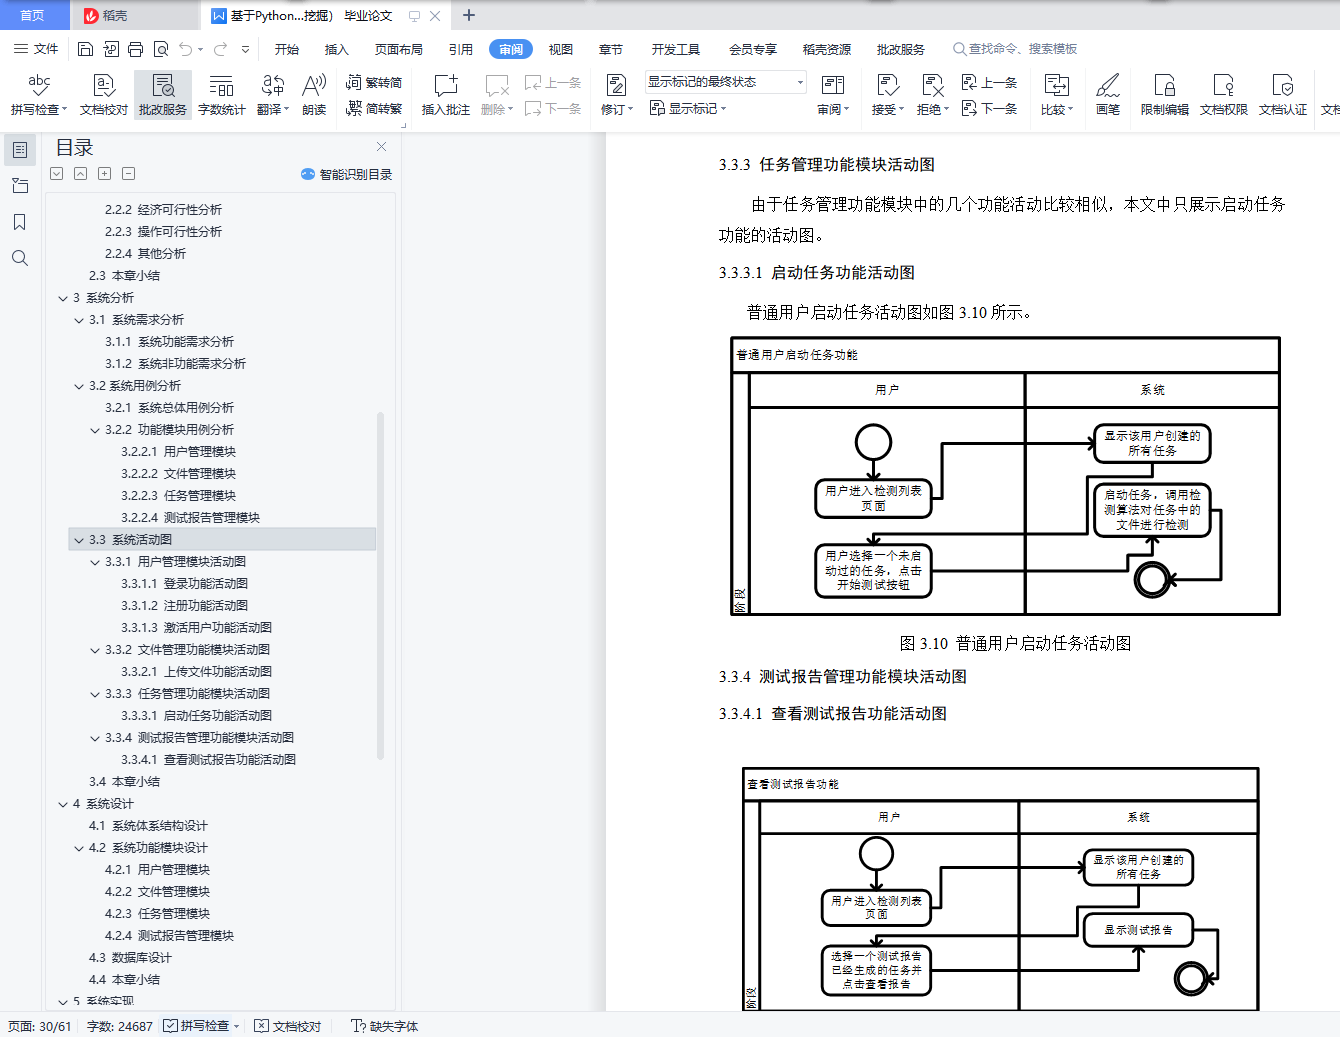Screen dimensions: 1340x1037
Task: Toggle 修订 track changes button
Action: tap(617, 95)
